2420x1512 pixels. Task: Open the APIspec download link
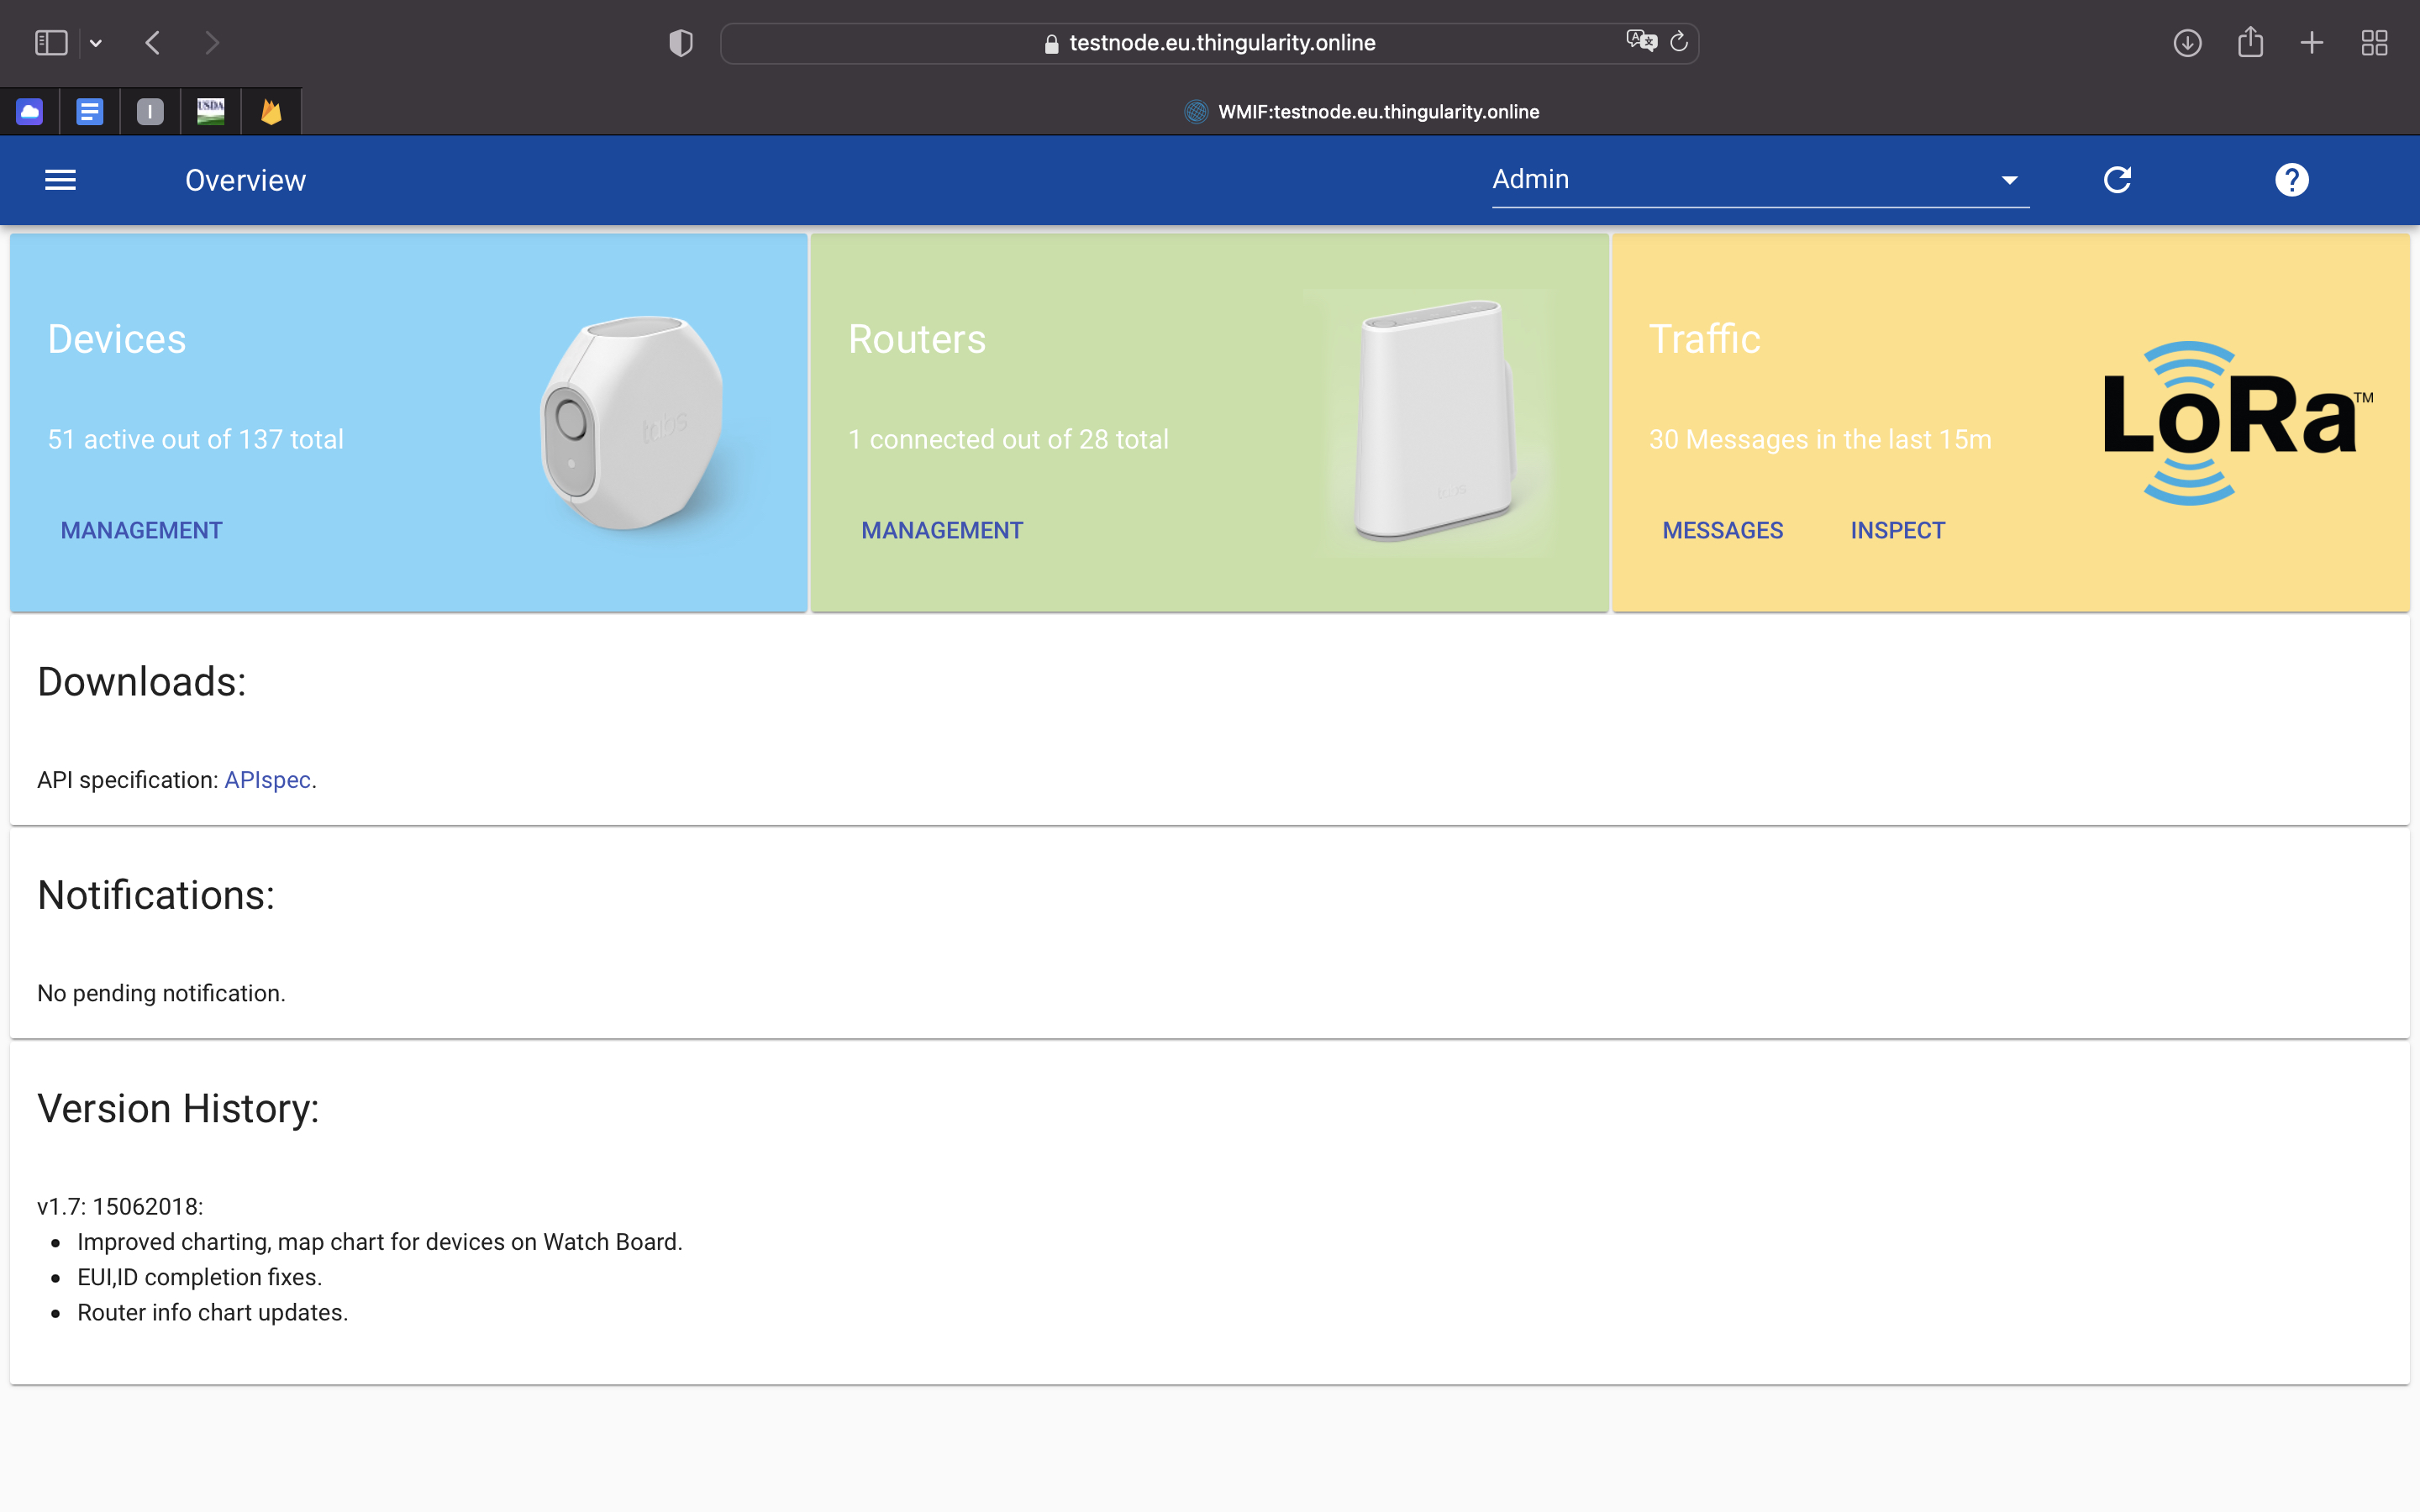(267, 780)
